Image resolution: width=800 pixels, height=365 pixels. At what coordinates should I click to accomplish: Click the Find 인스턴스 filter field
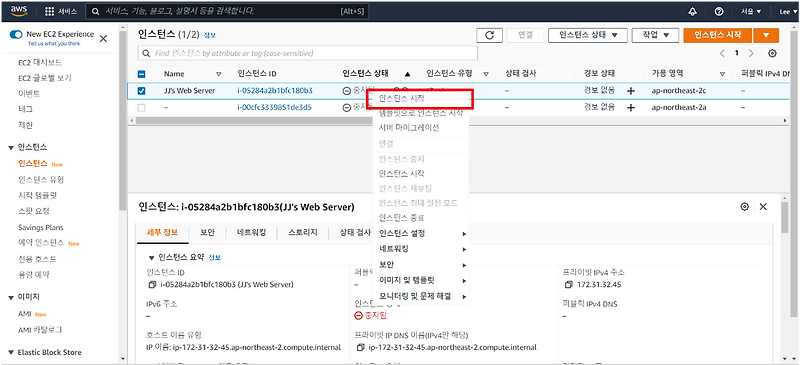[308, 53]
